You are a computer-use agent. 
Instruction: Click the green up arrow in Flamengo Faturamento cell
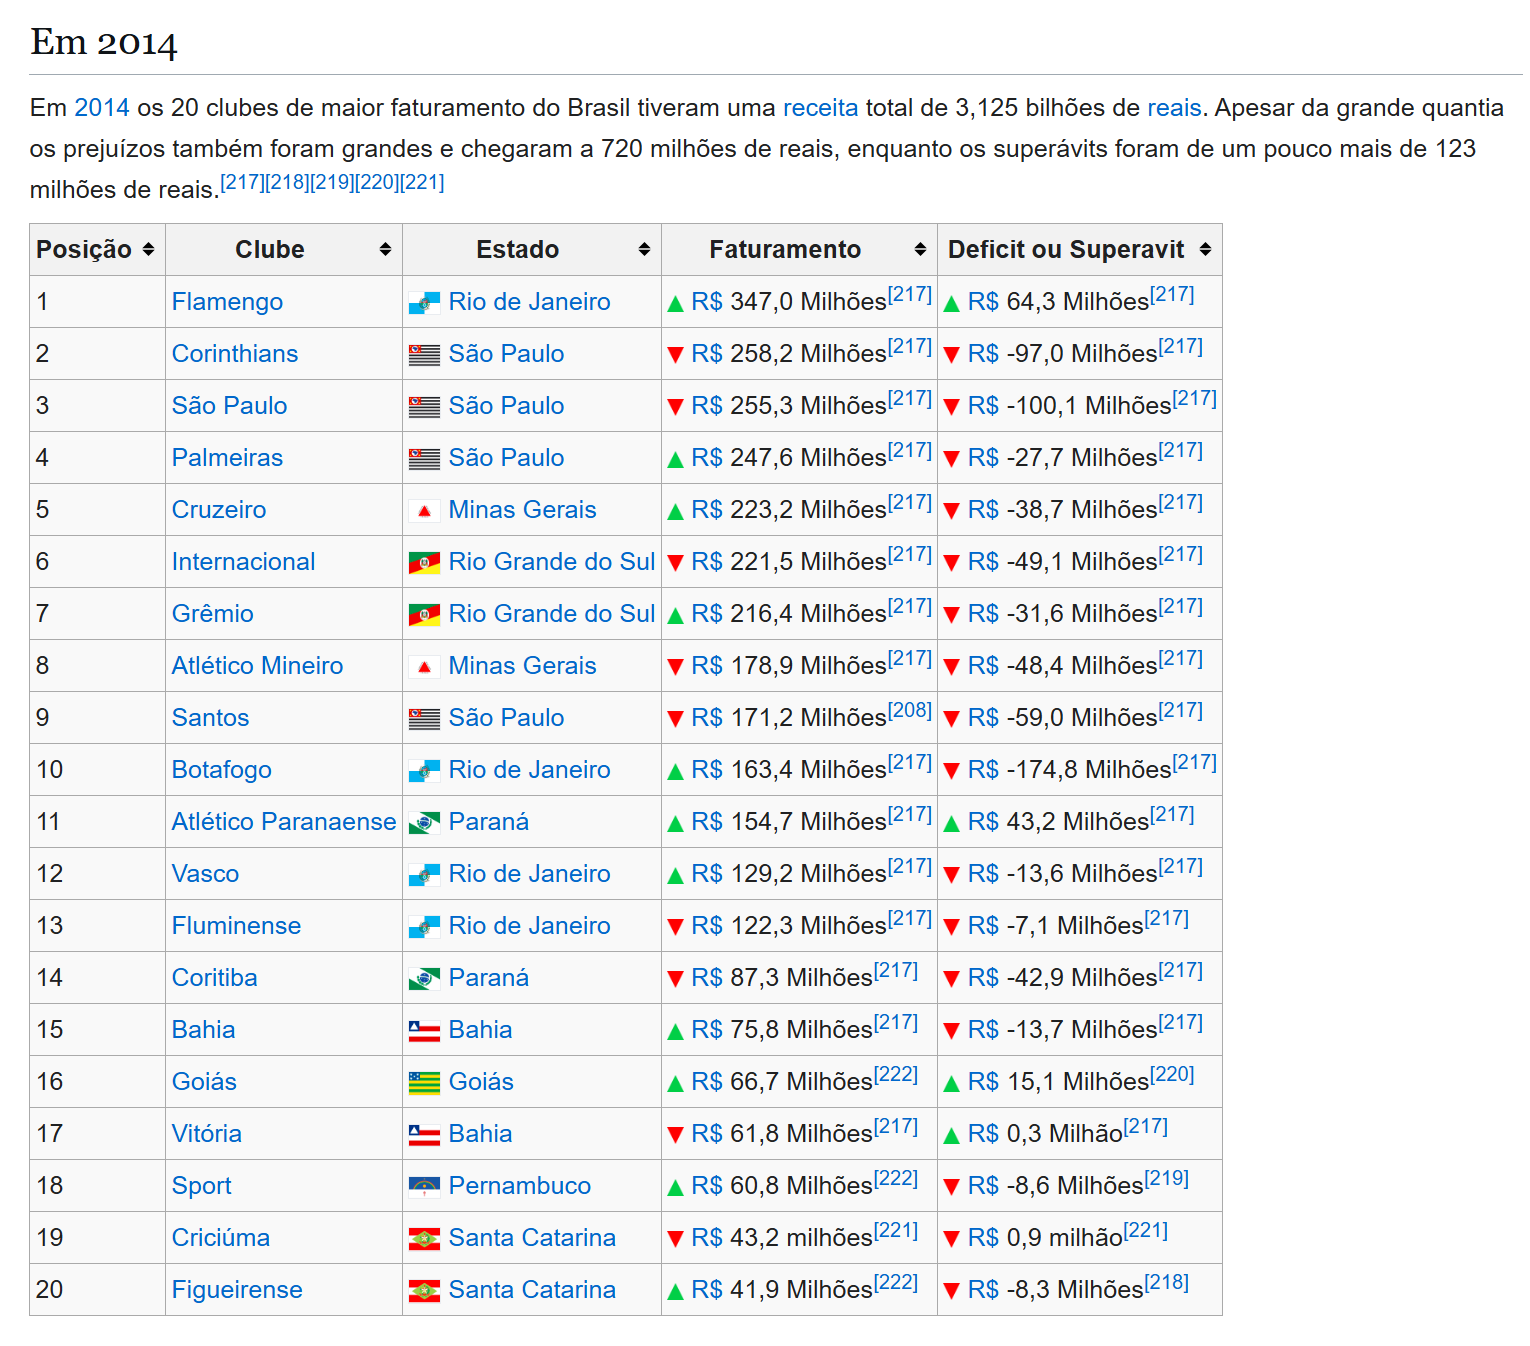tap(675, 303)
